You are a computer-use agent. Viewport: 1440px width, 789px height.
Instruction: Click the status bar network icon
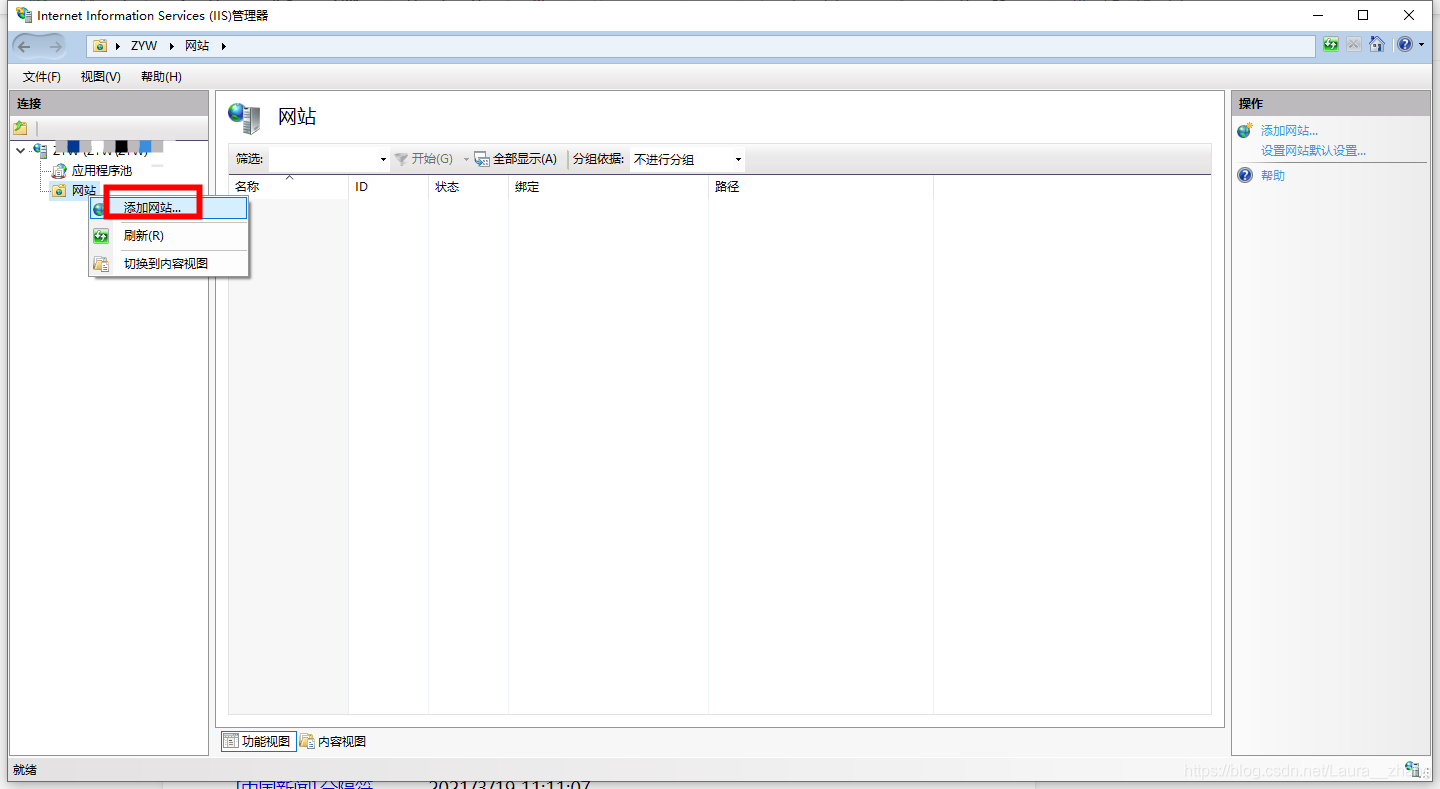click(1412, 768)
